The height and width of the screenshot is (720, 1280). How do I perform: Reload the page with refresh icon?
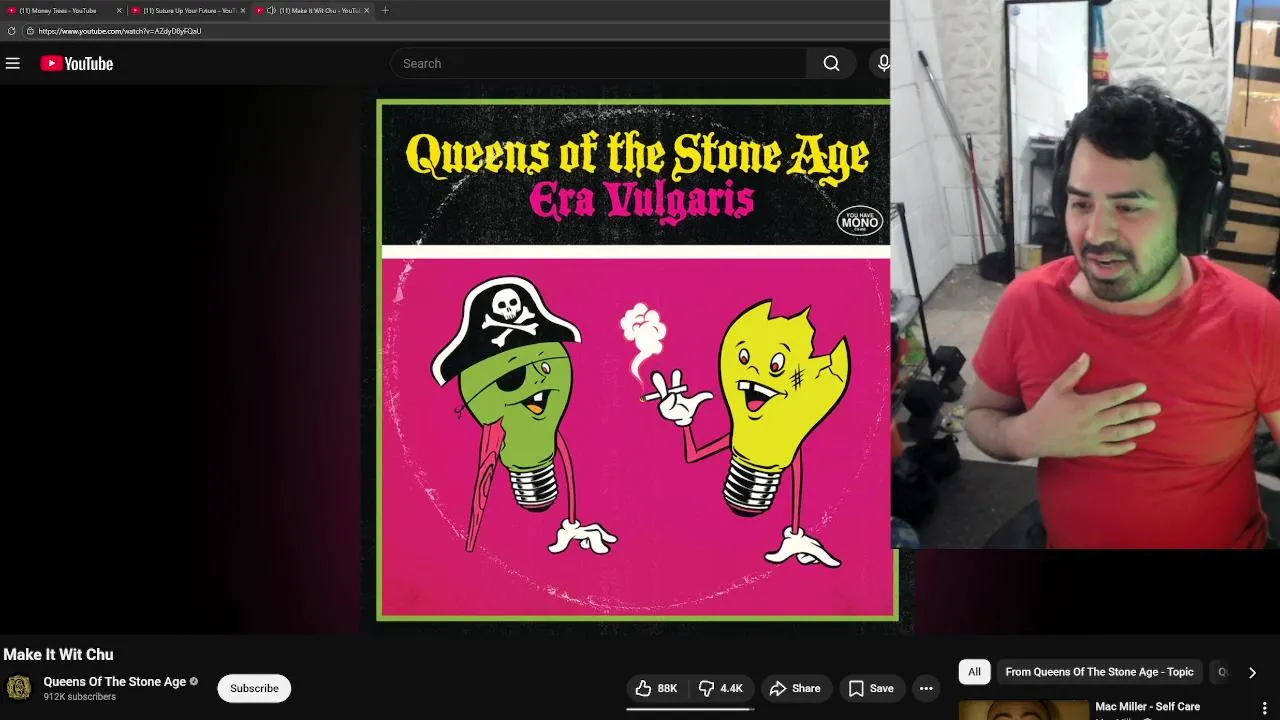[x=11, y=31]
